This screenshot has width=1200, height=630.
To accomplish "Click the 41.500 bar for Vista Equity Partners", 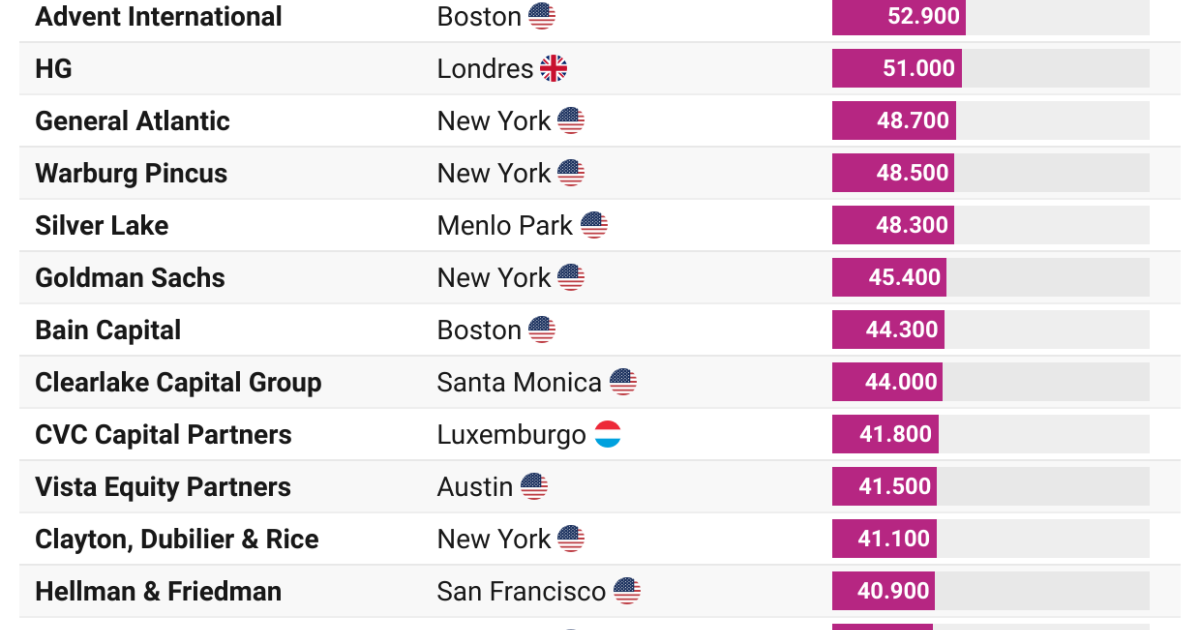I will click(x=884, y=487).
